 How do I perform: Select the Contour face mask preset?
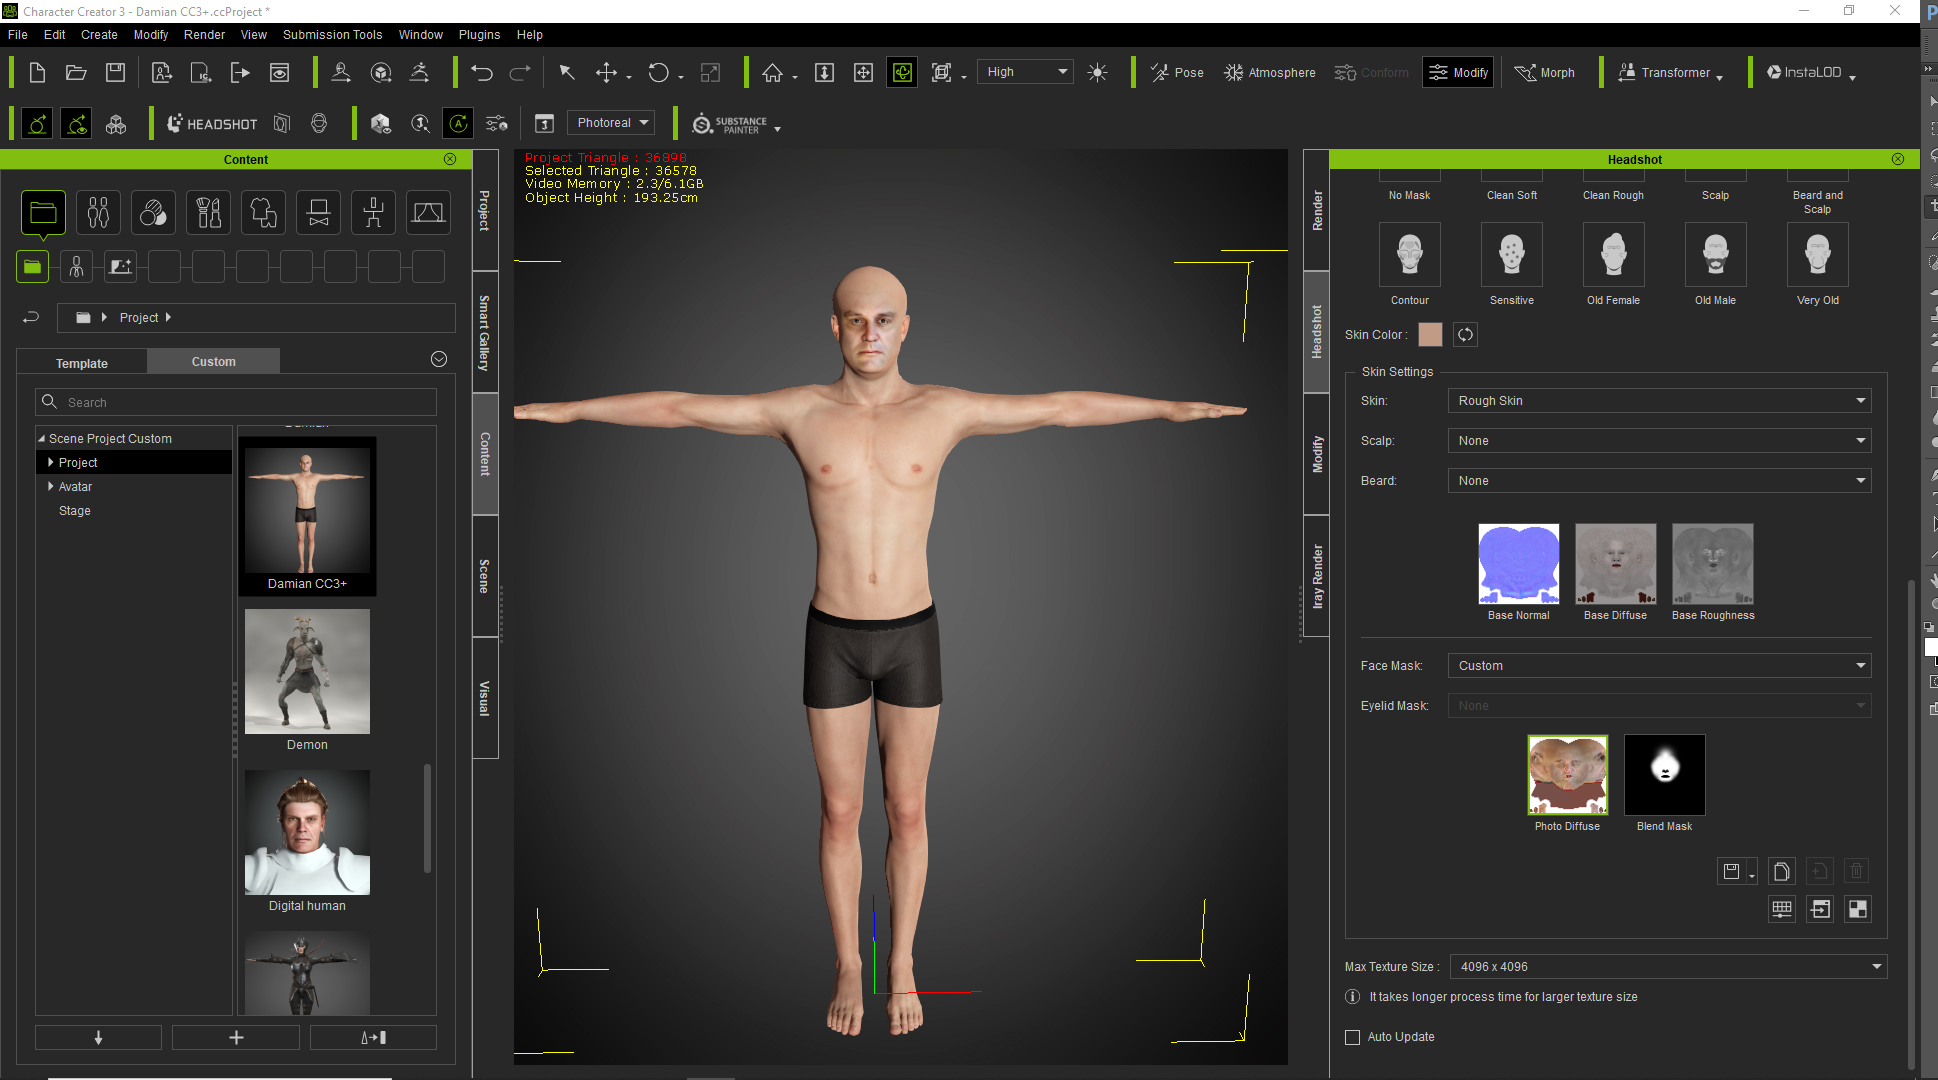[x=1410, y=255]
